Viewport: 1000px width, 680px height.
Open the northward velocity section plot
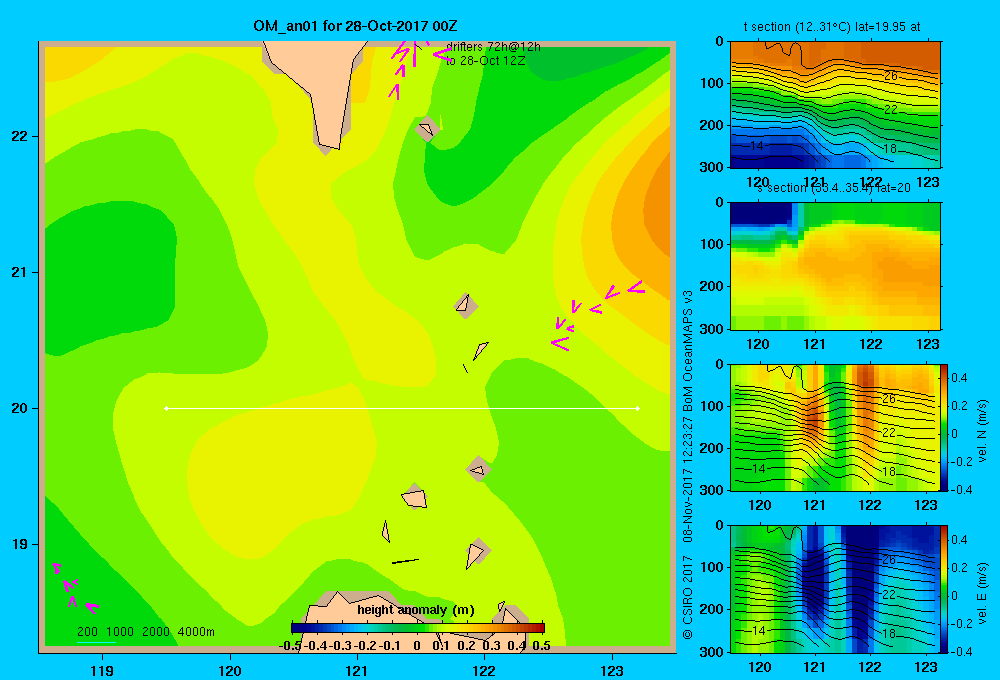click(833, 427)
